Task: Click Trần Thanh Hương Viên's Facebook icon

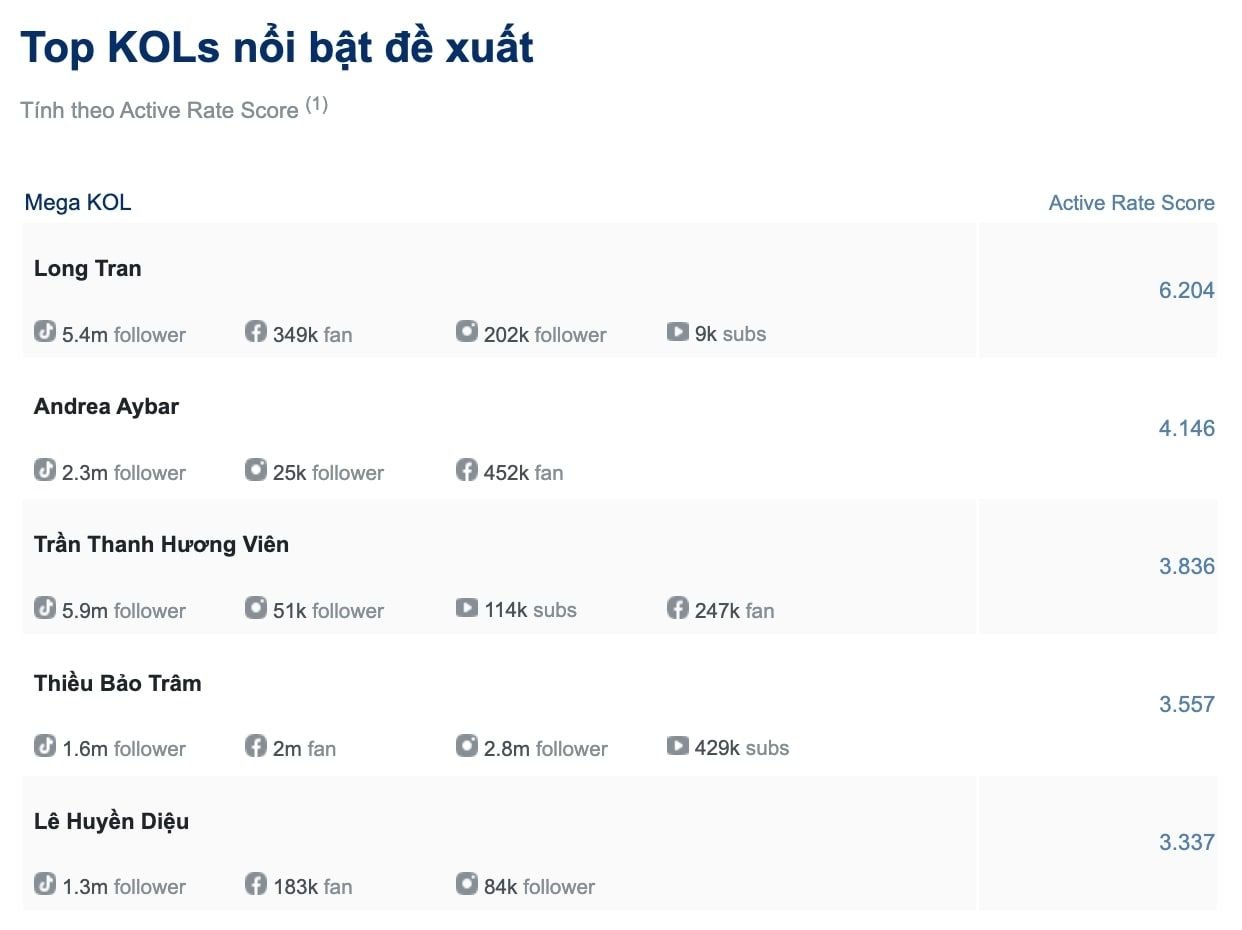Action: click(x=678, y=607)
